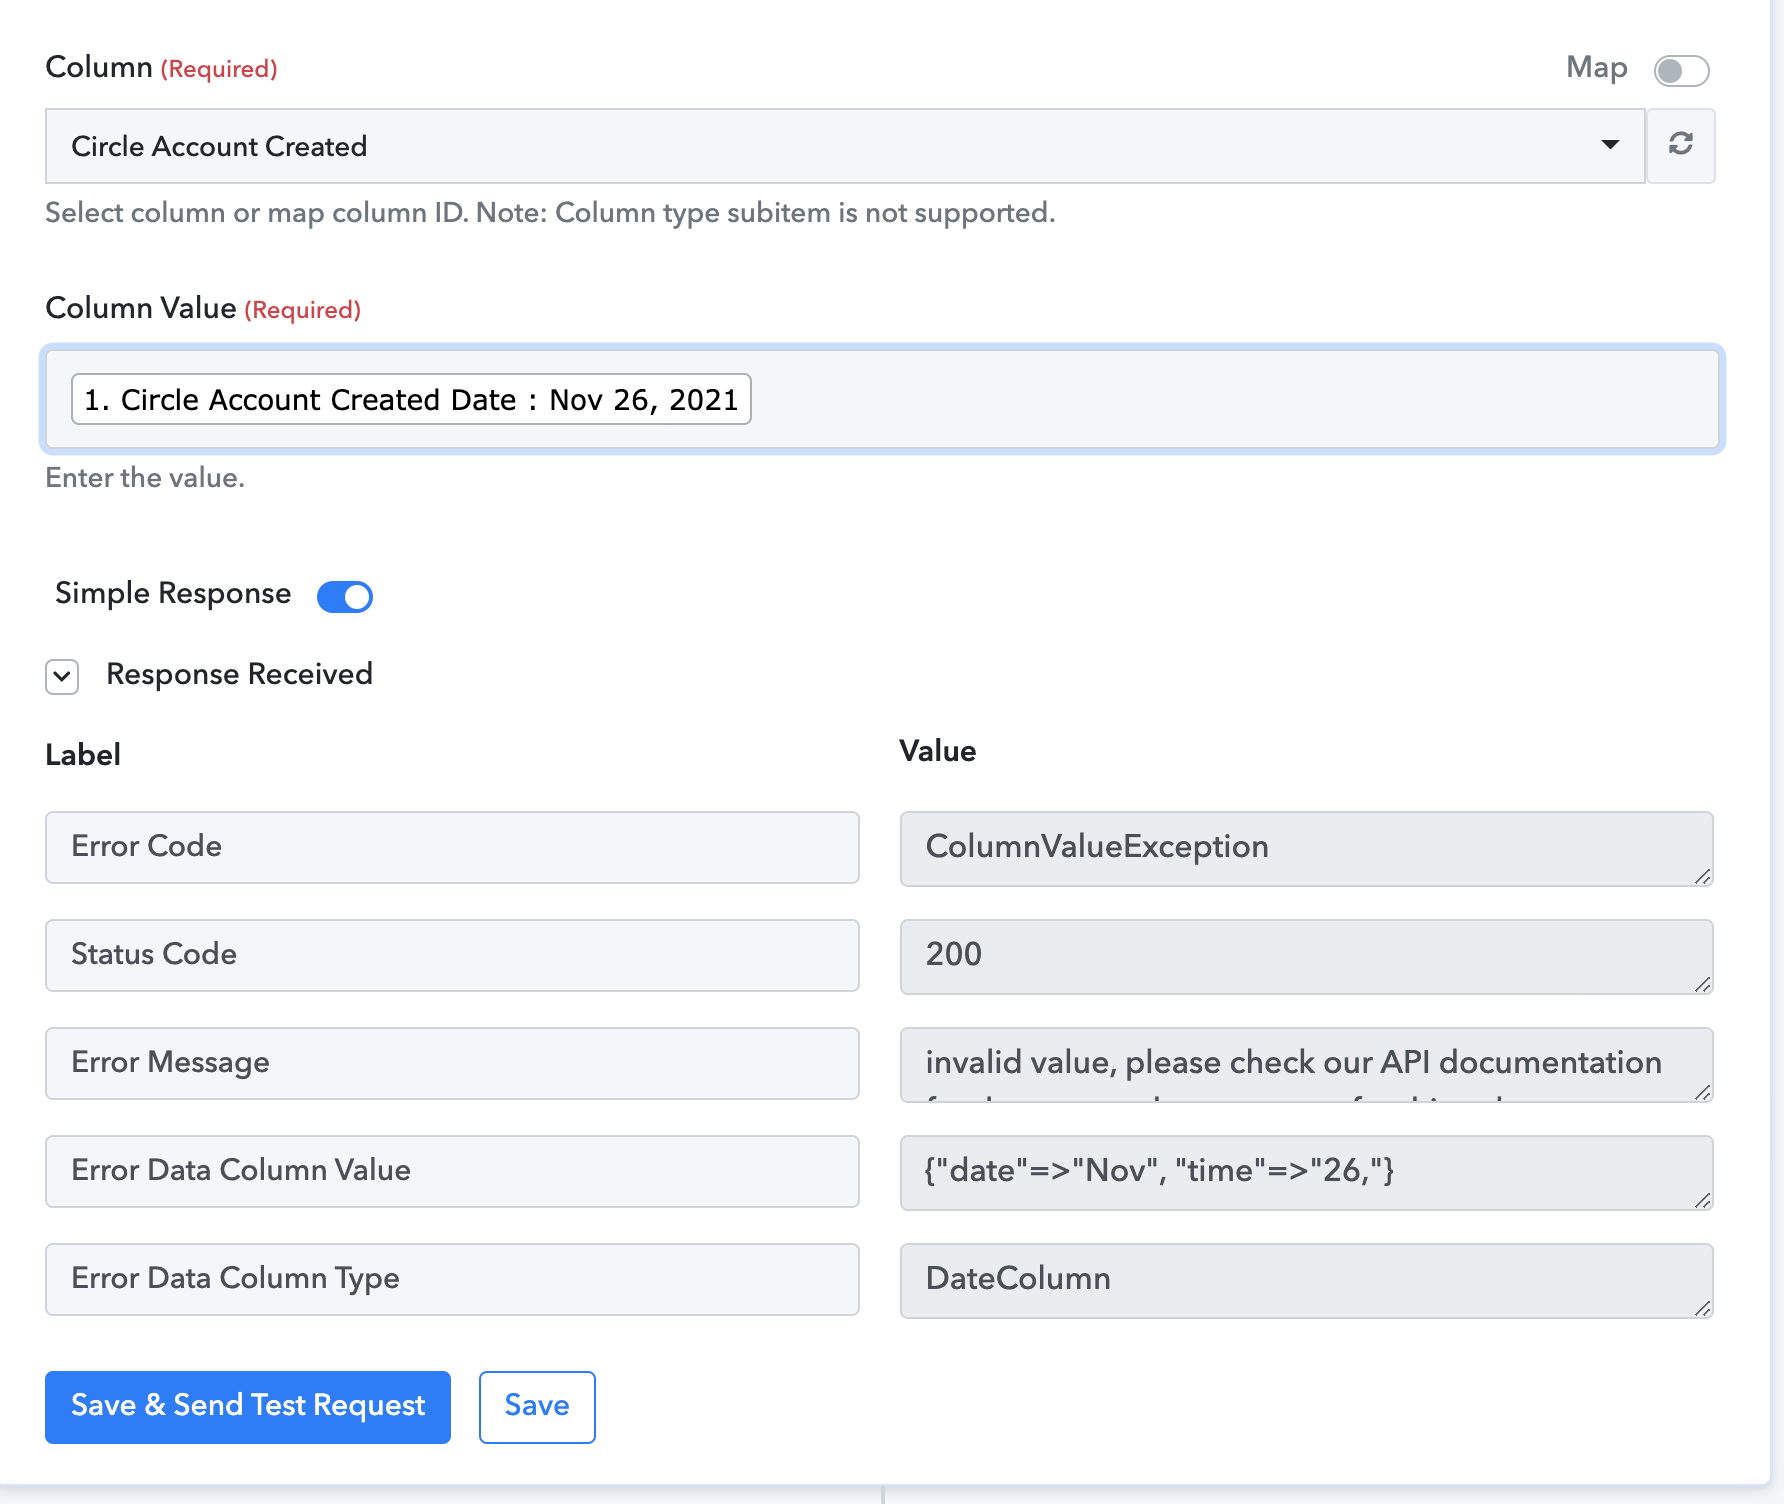Image resolution: width=1784 pixels, height=1504 pixels.
Task: Open the Column dropdown showing Circle Account Created
Action: [845, 146]
